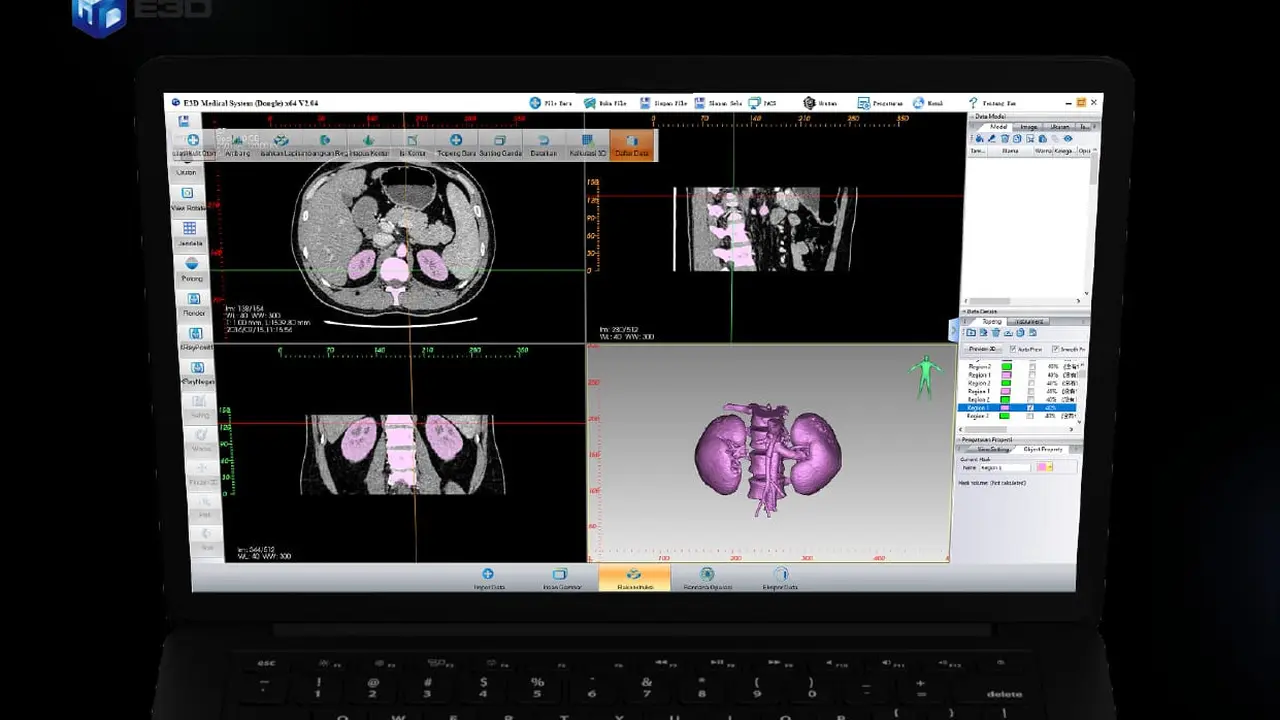Switch to the Image tab

click(1028, 127)
